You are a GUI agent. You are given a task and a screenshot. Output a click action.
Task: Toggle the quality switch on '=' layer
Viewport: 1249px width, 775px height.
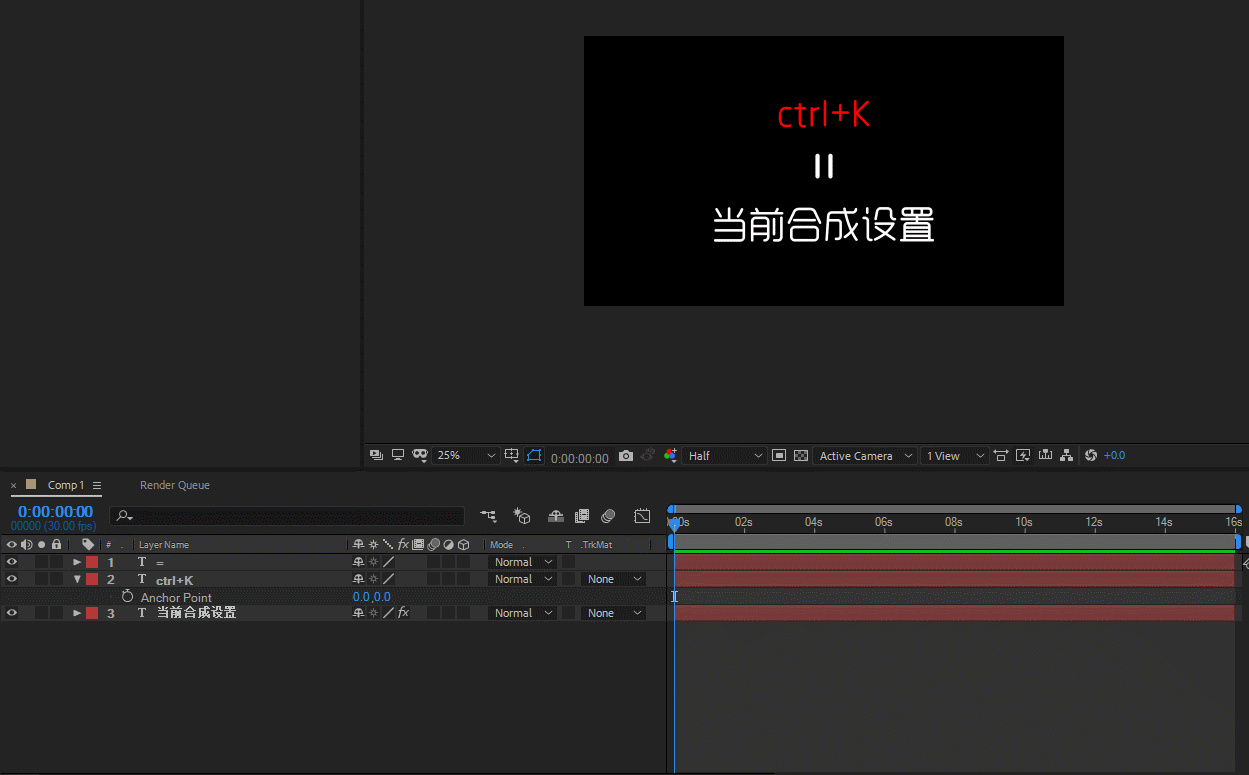[x=388, y=562]
